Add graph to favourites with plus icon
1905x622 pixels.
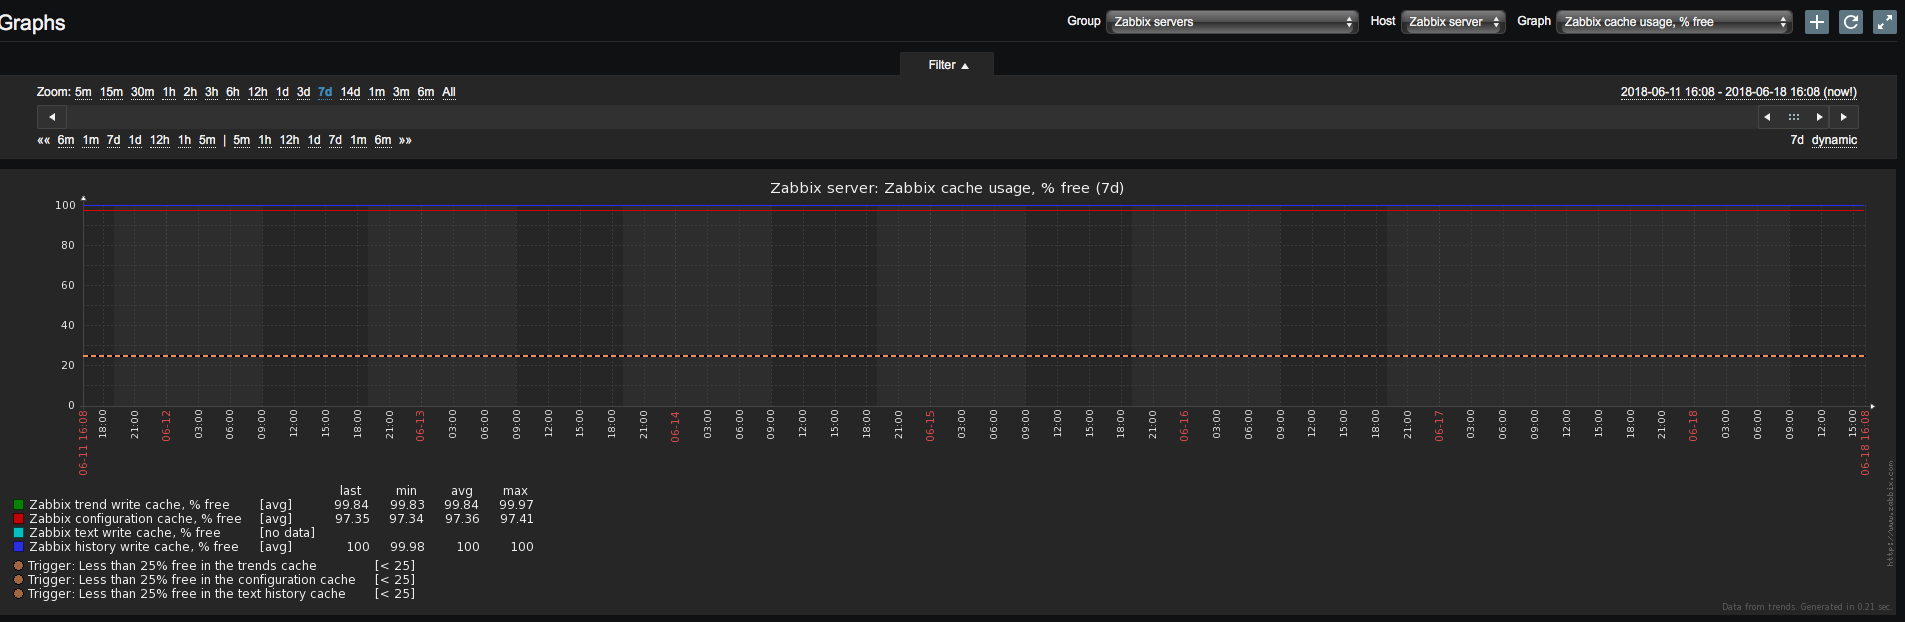(1816, 22)
